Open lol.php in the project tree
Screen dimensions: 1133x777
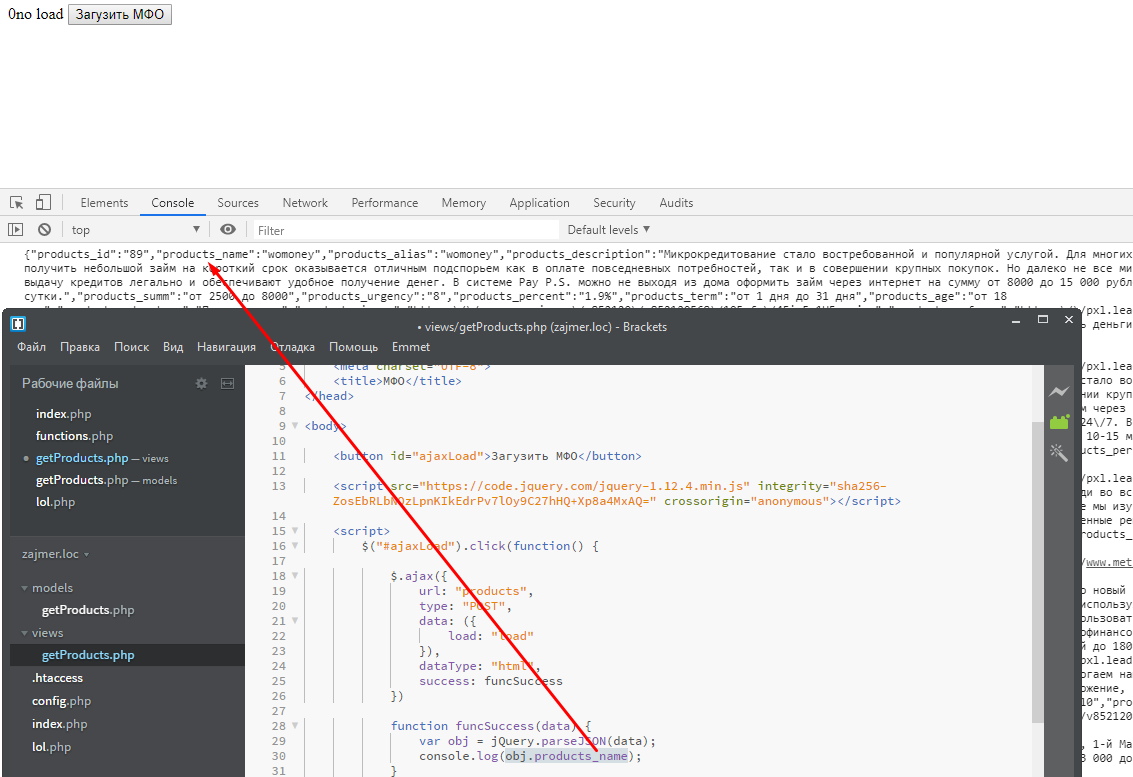51,747
